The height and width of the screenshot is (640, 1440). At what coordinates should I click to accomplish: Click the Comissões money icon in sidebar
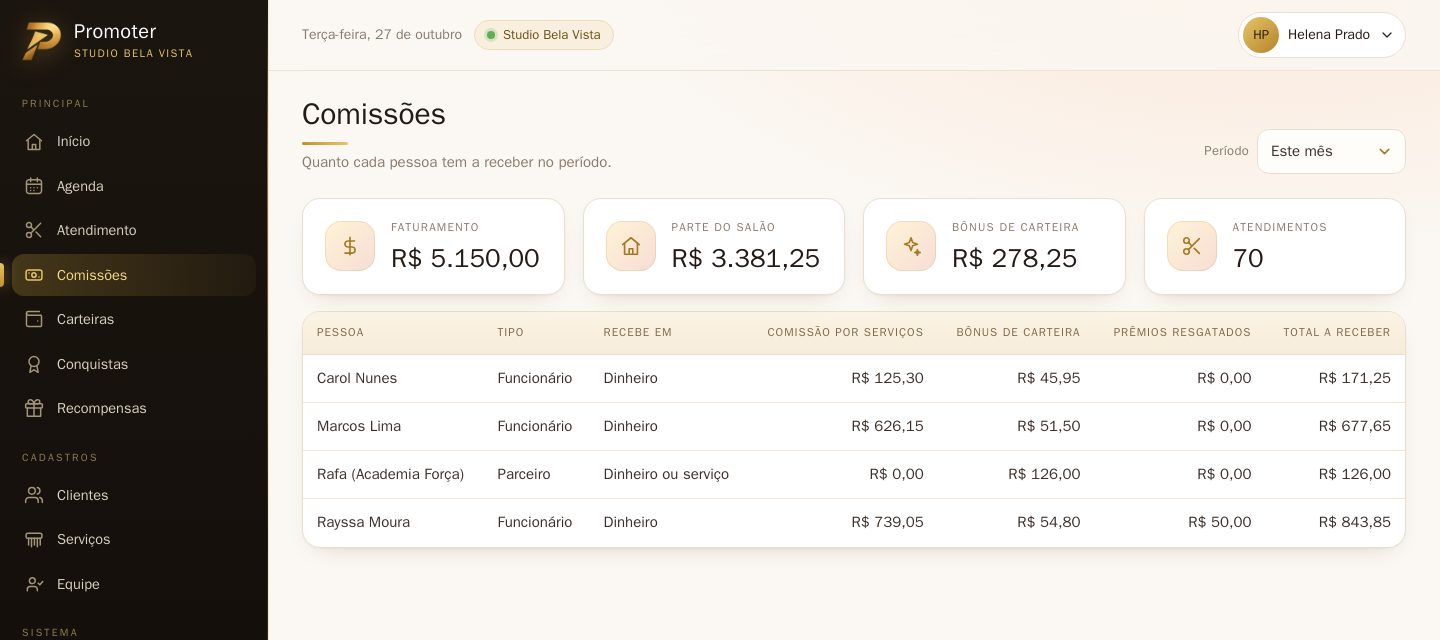pyautogui.click(x=34, y=275)
